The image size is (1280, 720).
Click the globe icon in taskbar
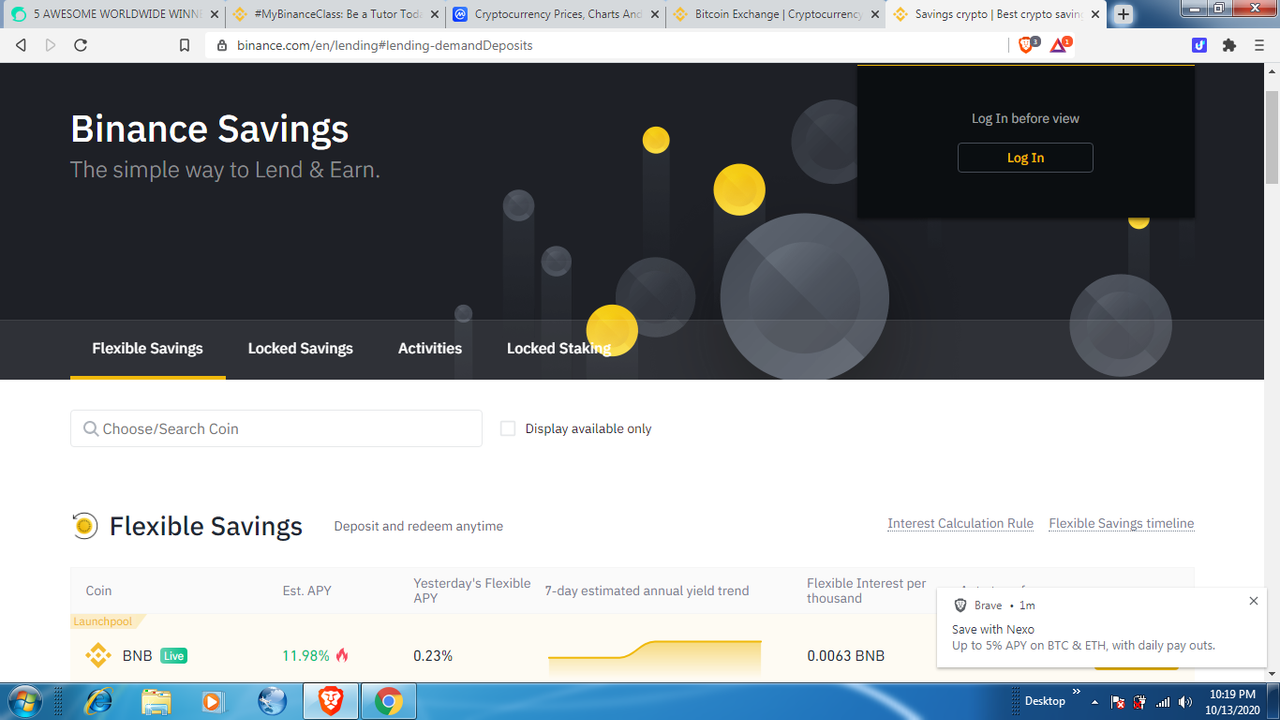tap(271, 701)
